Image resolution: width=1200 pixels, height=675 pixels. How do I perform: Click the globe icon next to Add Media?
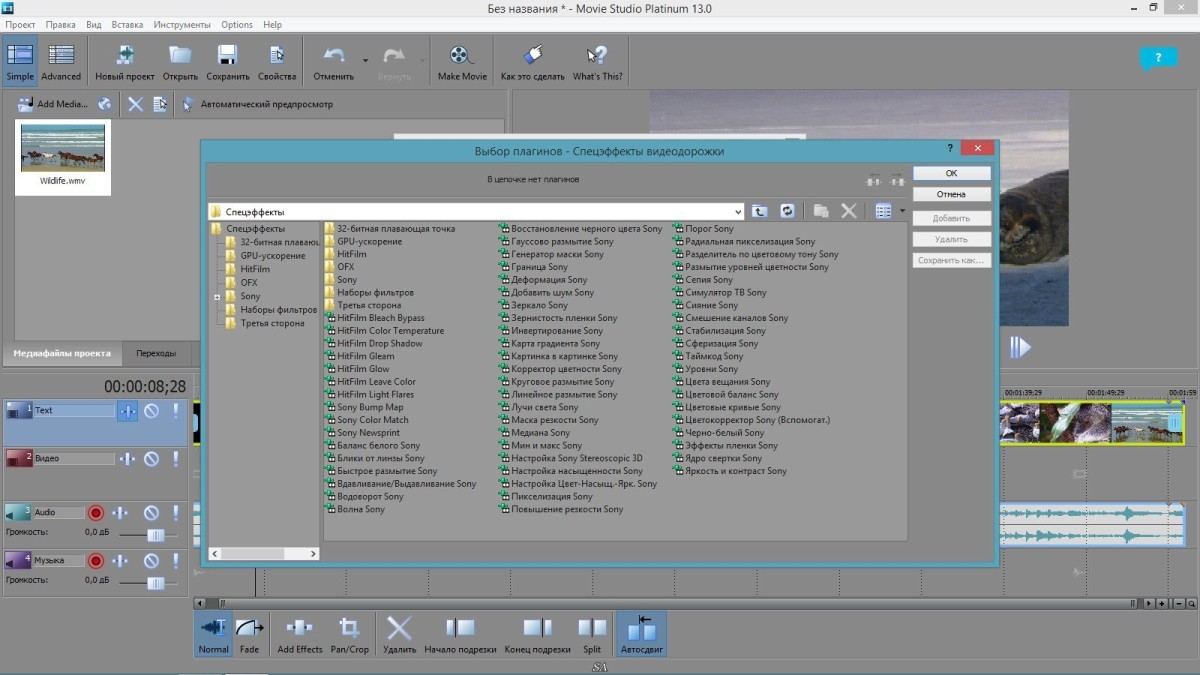pos(105,104)
